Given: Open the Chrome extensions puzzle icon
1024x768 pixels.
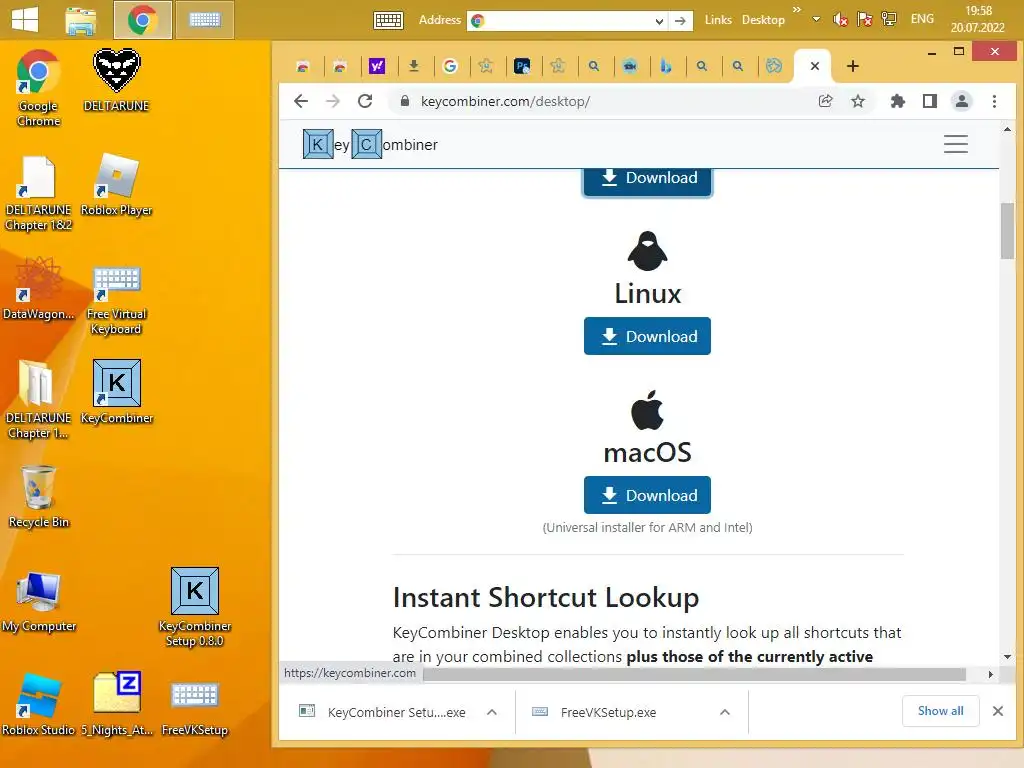Looking at the screenshot, I should pos(898,101).
